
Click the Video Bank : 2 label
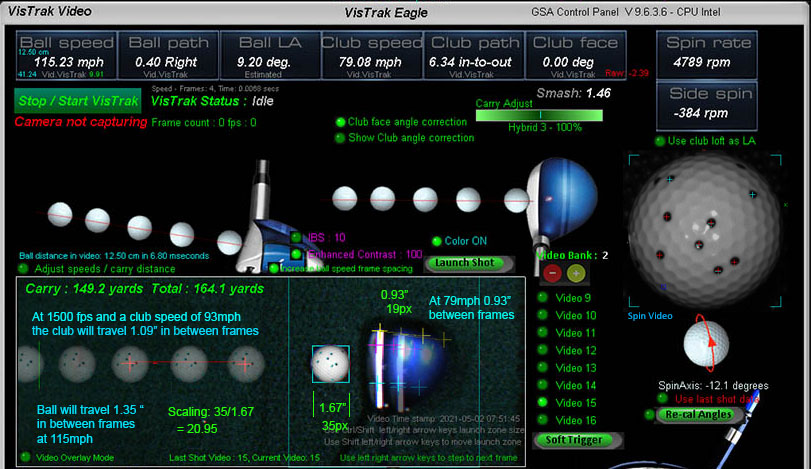pos(572,255)
